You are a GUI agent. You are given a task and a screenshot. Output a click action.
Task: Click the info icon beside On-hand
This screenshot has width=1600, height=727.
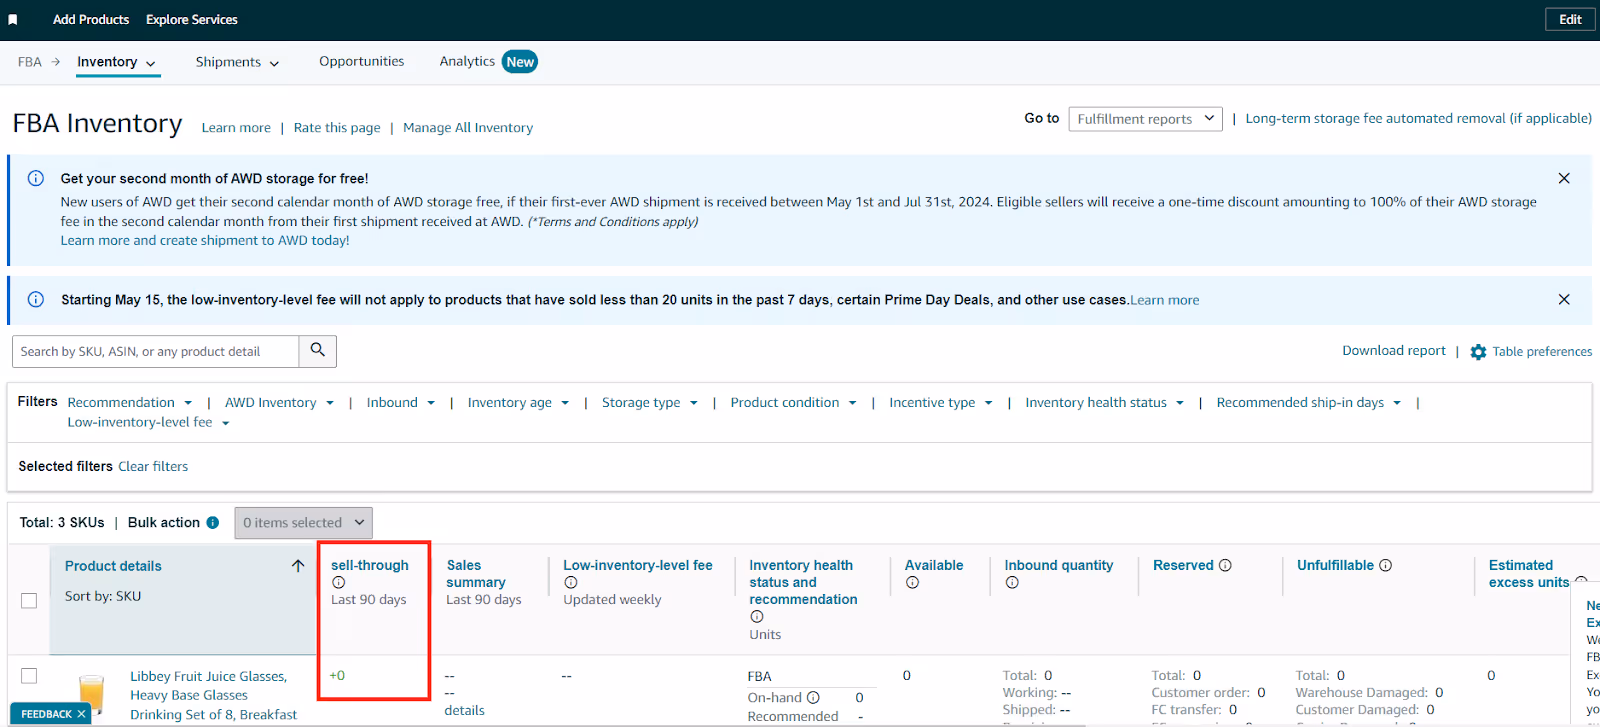coord(813,697)
